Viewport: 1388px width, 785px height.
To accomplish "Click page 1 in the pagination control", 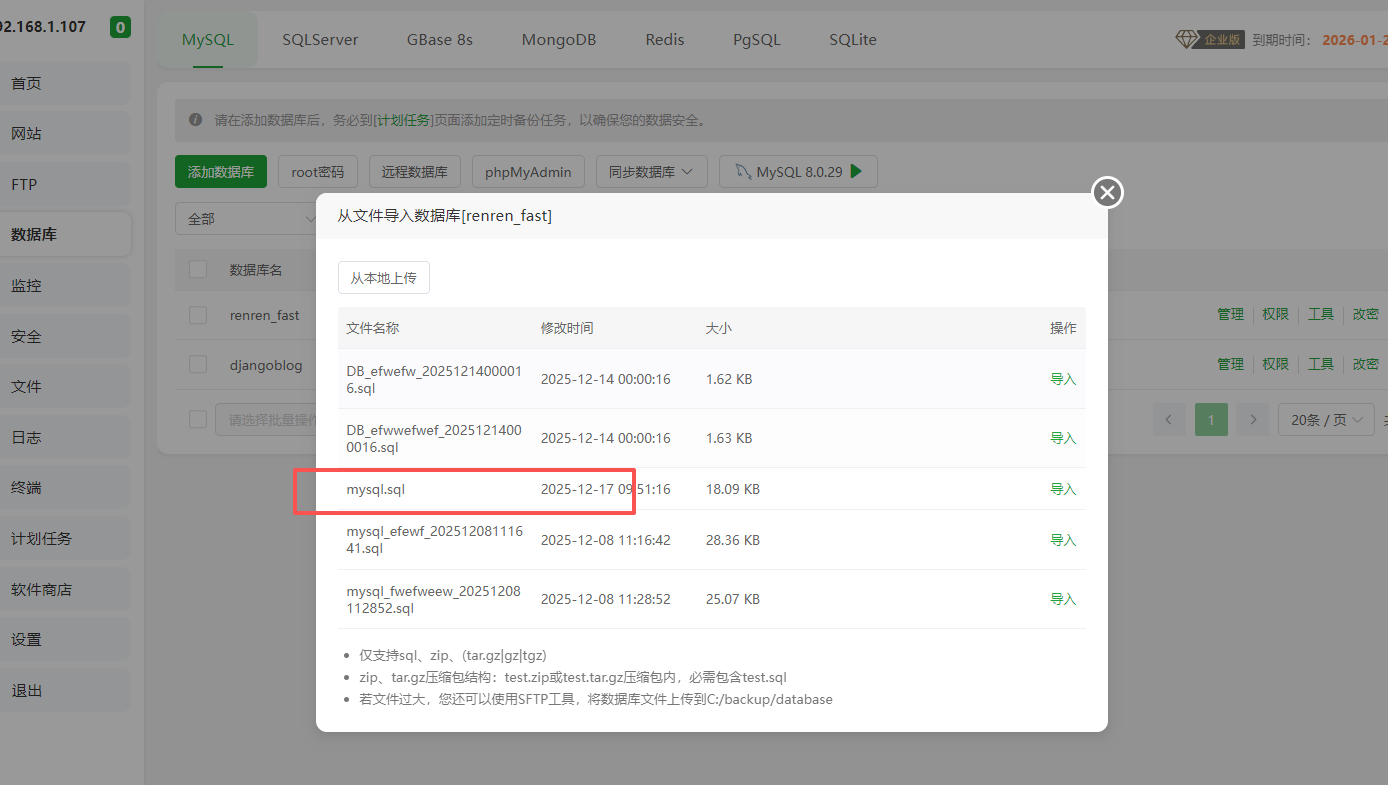I will 1211,419.
